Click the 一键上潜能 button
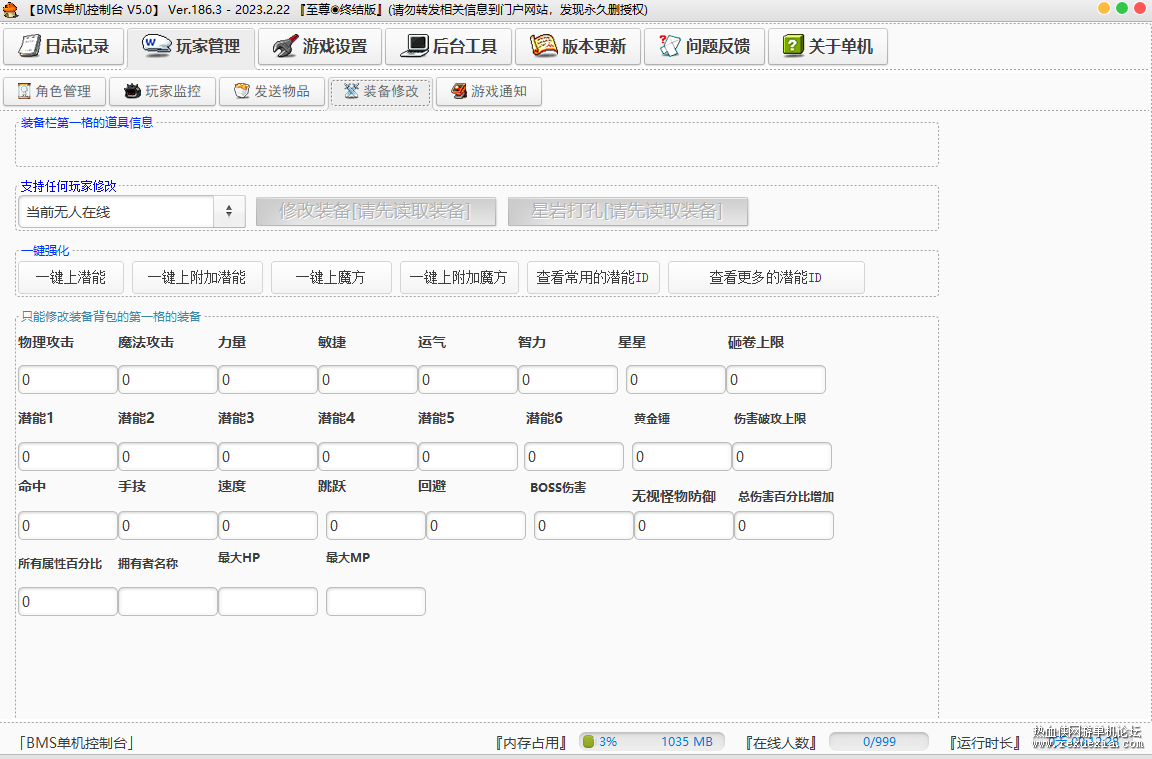 coord(71,277)
